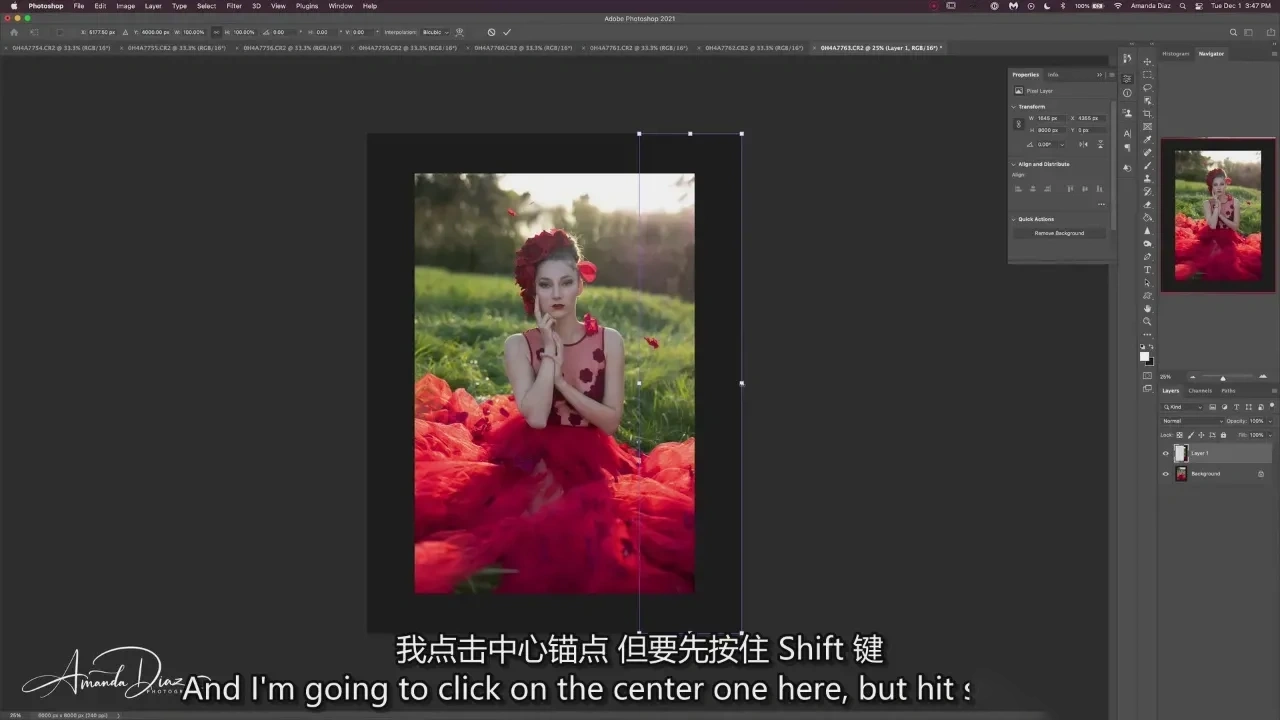The height and width of the screenshot is (720, 1280).
Task: Toggle lock transparent pixels in Layers
Action: (1179, 435)
